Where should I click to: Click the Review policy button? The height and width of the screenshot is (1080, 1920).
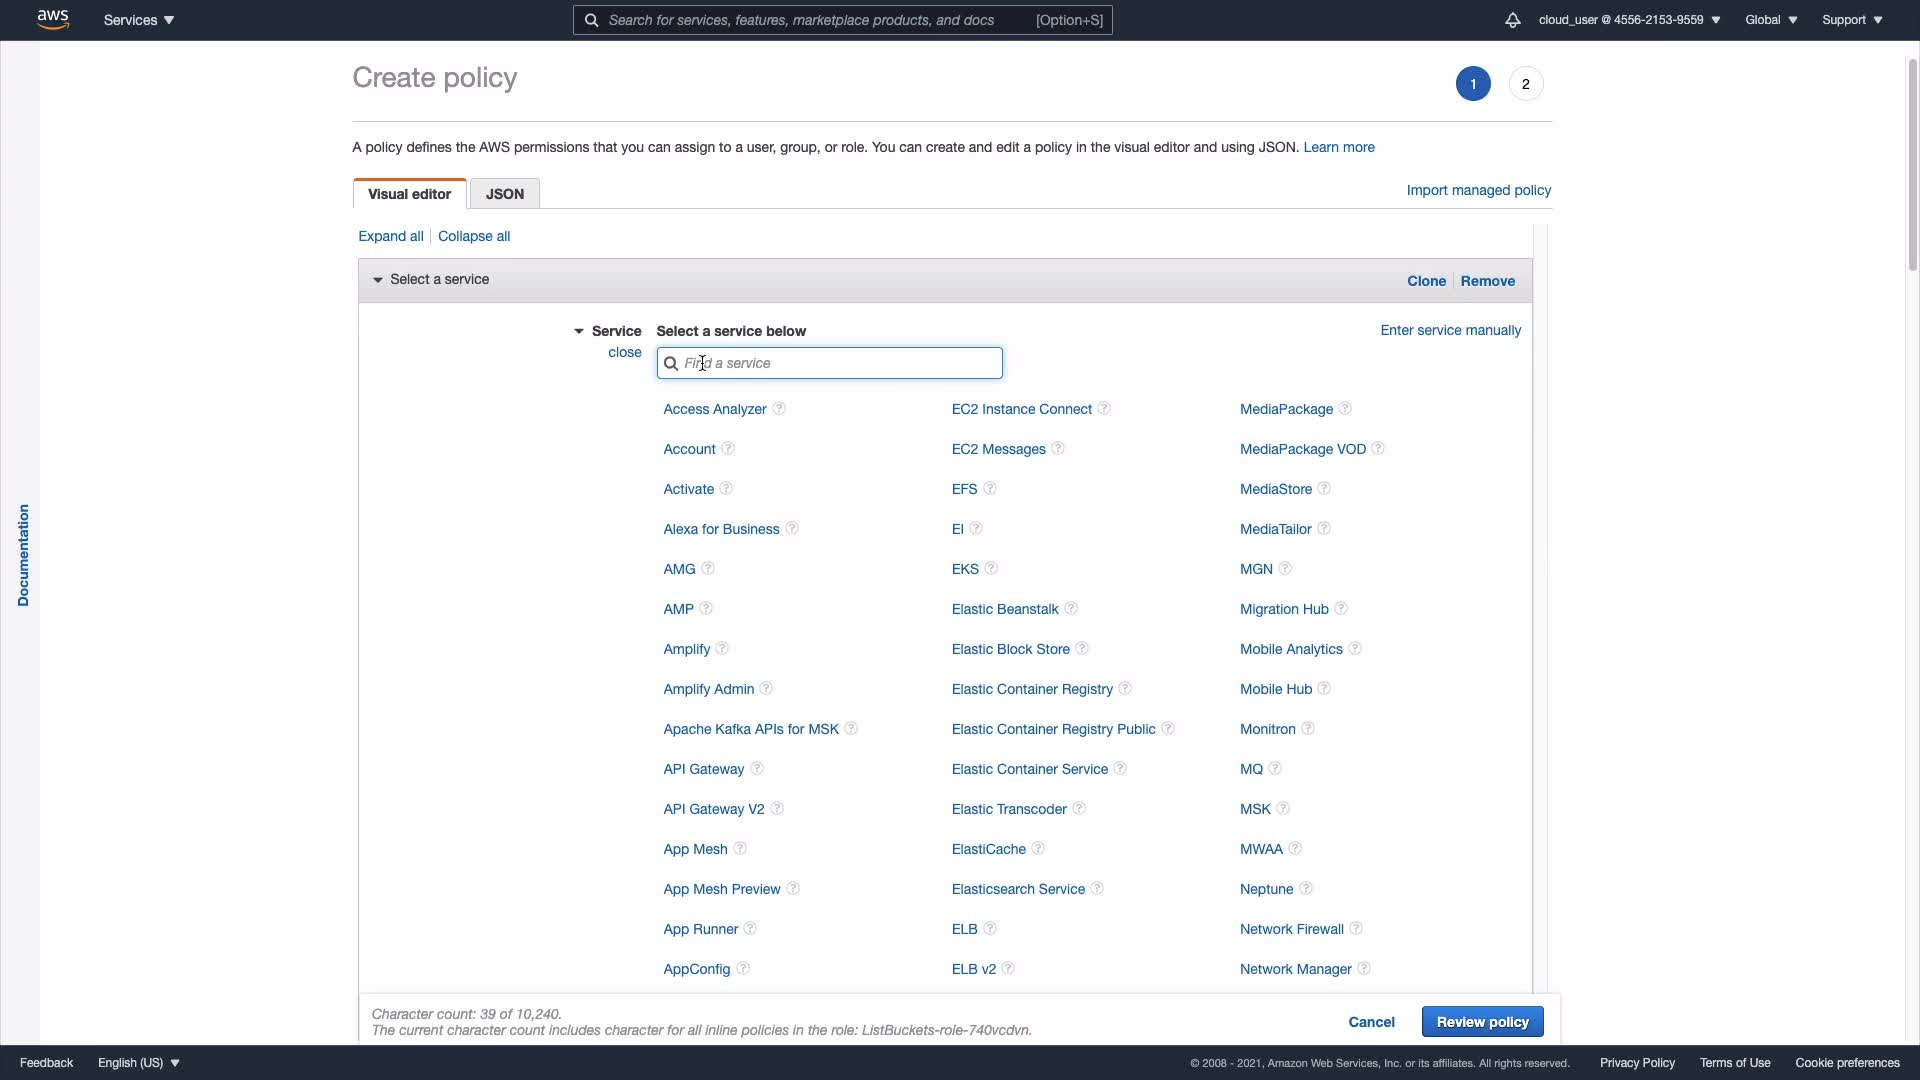(1482, 1022)
